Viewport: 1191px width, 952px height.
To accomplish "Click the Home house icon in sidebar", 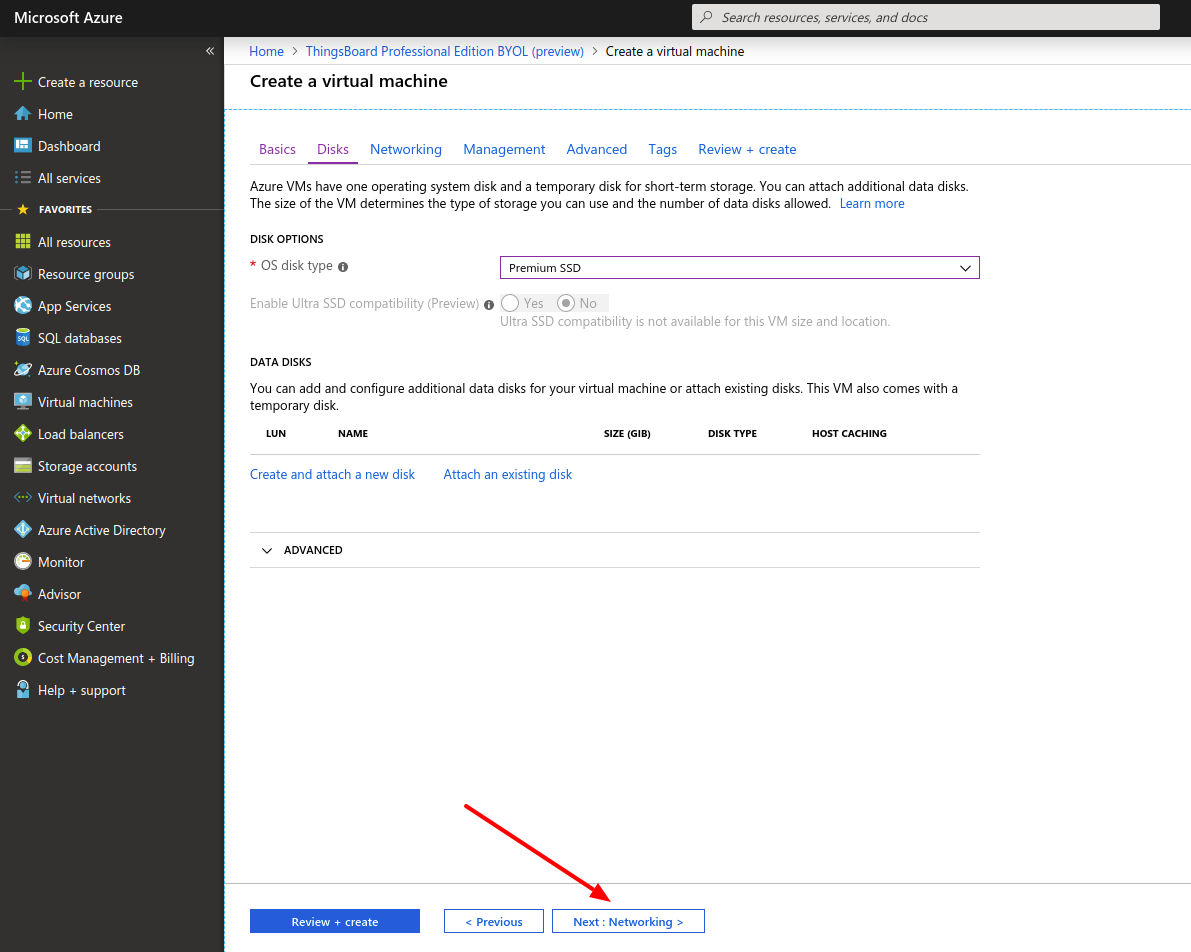I will (x=23, y=114).
